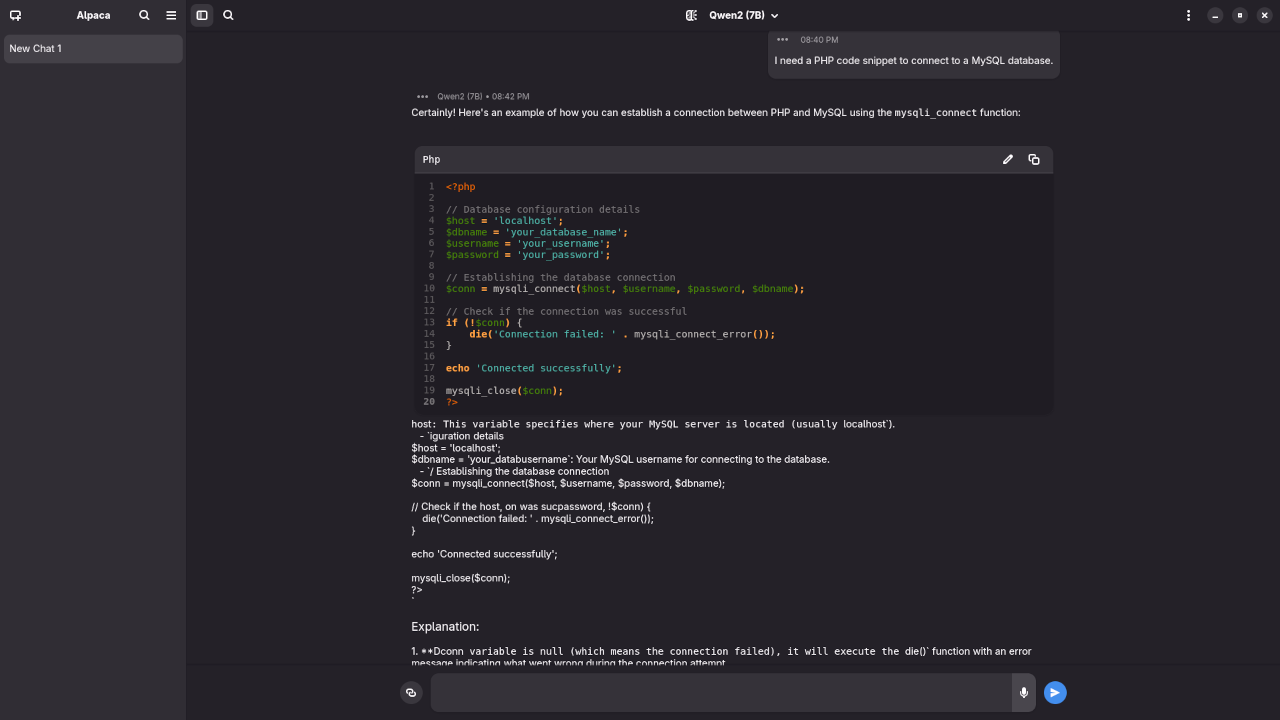Viewport: 1280px width, 720px height.
Task: Search chats using the sidebar magnifier icon
Action: pos(144,15)
